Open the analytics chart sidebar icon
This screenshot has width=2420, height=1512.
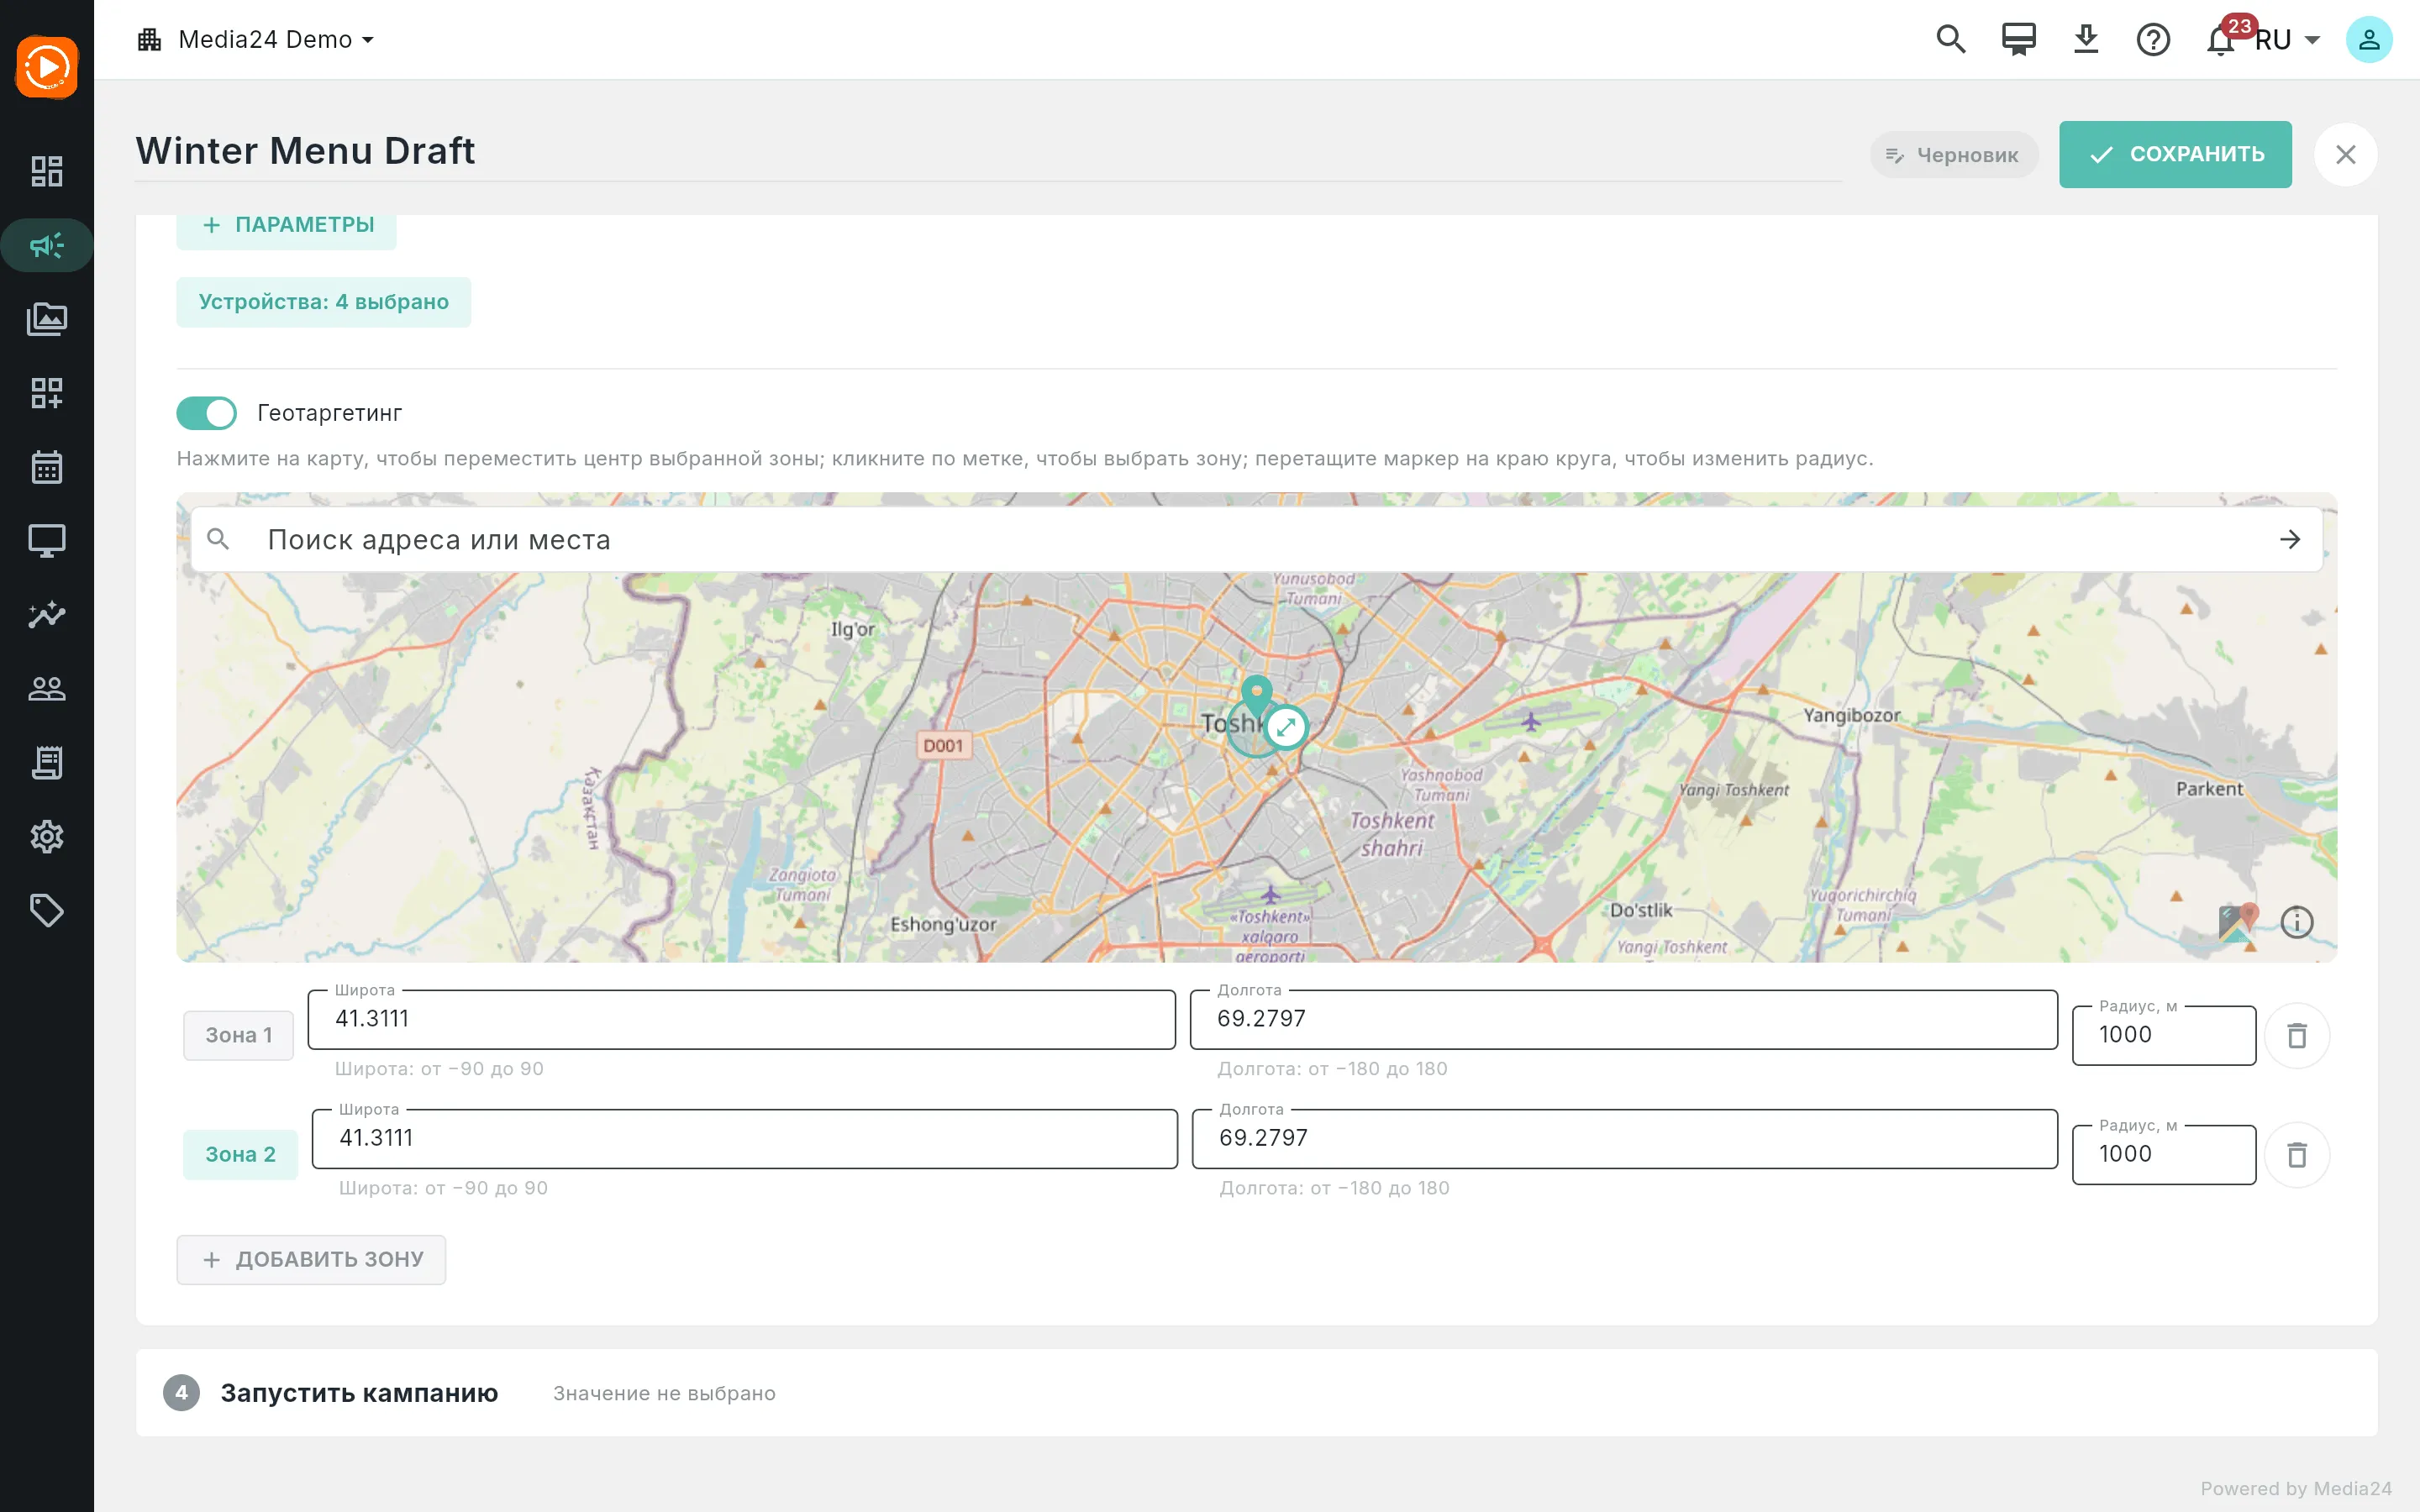[47, 614]
